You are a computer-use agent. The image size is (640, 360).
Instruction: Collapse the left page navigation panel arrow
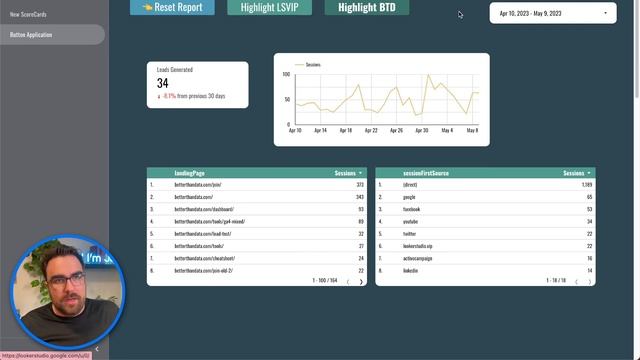(97, 349)
